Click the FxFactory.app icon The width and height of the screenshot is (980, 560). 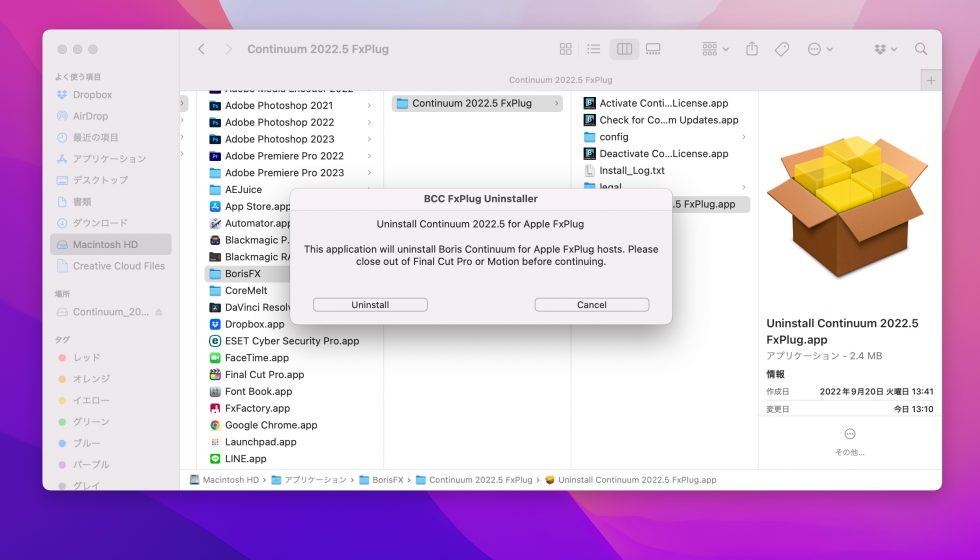point(215,408)
